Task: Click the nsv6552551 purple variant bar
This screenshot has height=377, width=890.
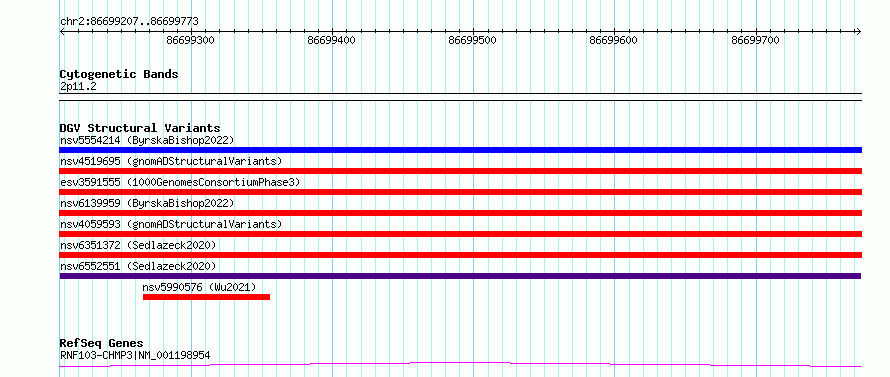Action: click(460, 276)
